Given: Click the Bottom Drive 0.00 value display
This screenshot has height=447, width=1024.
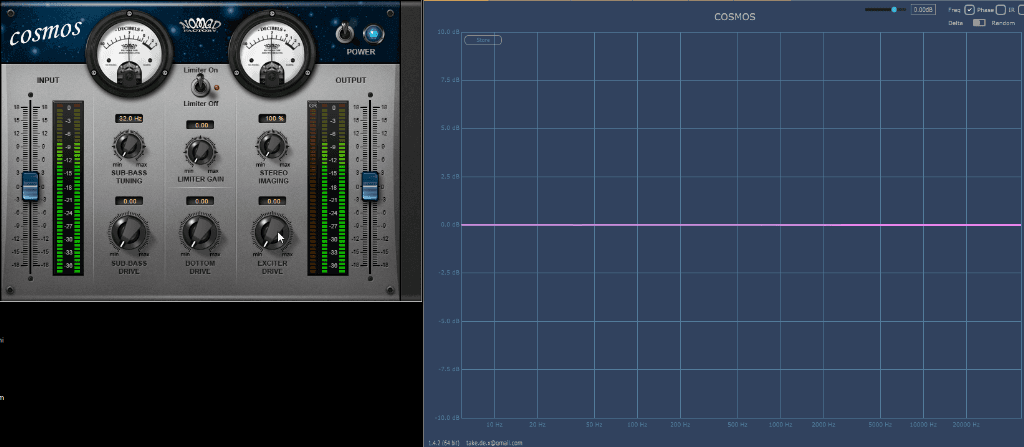Looking at the screenshot, I should 200,201.
